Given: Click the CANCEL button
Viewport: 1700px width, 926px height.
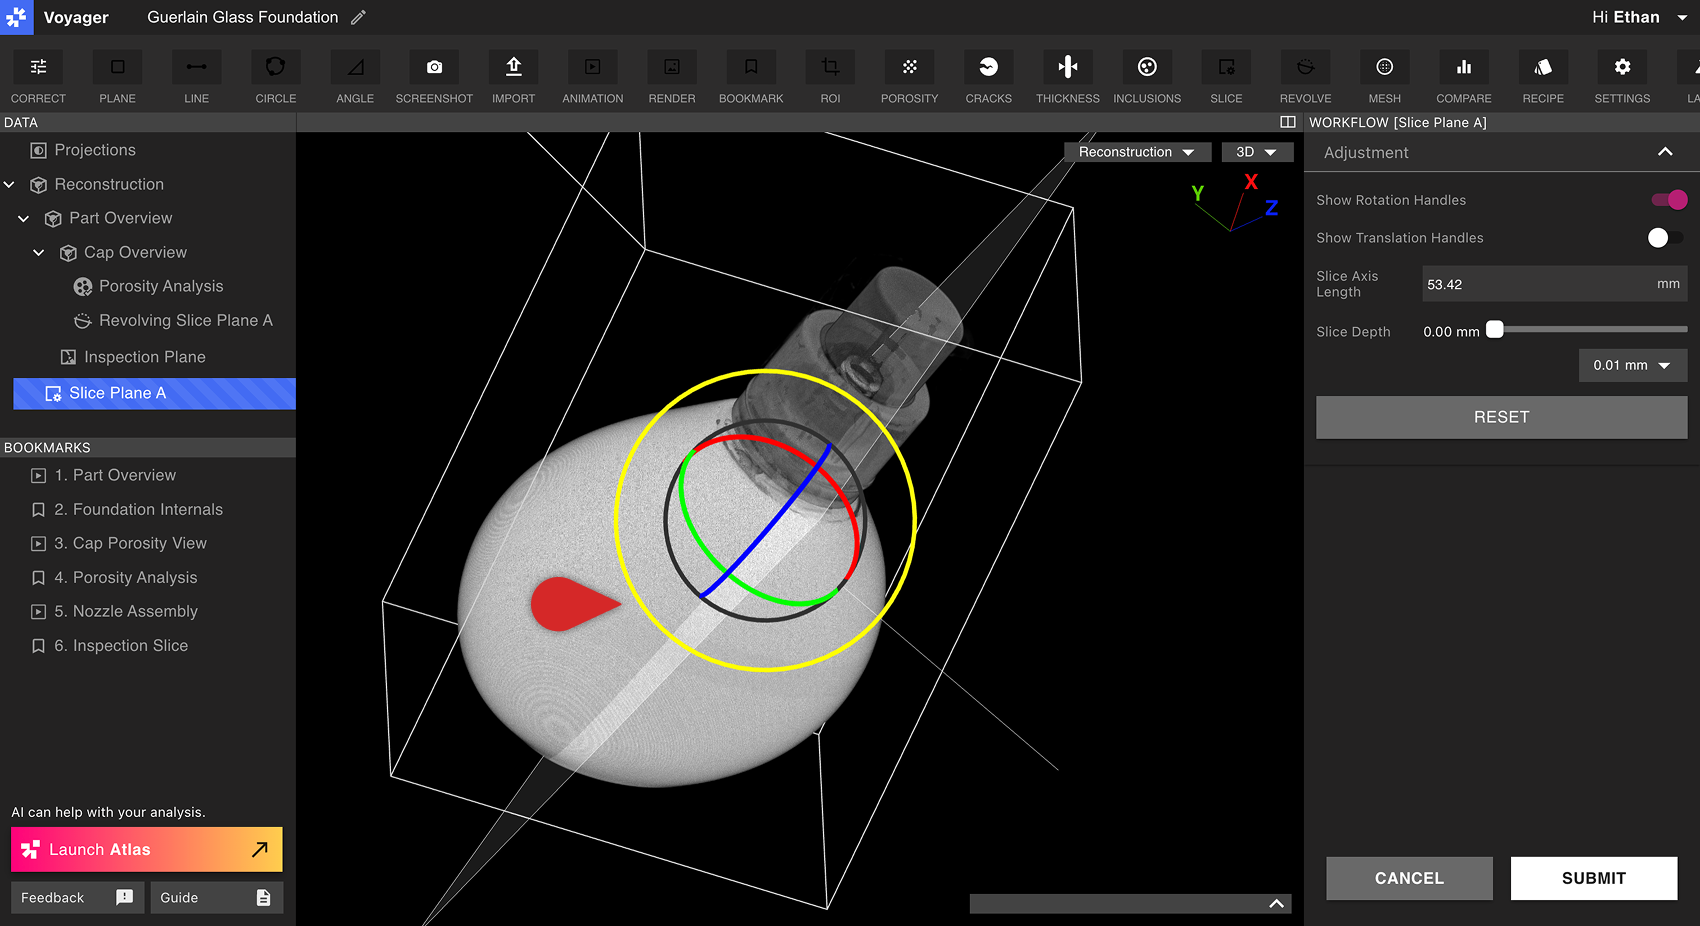Looking at the screenshot, I should (x=1409, y=878).
